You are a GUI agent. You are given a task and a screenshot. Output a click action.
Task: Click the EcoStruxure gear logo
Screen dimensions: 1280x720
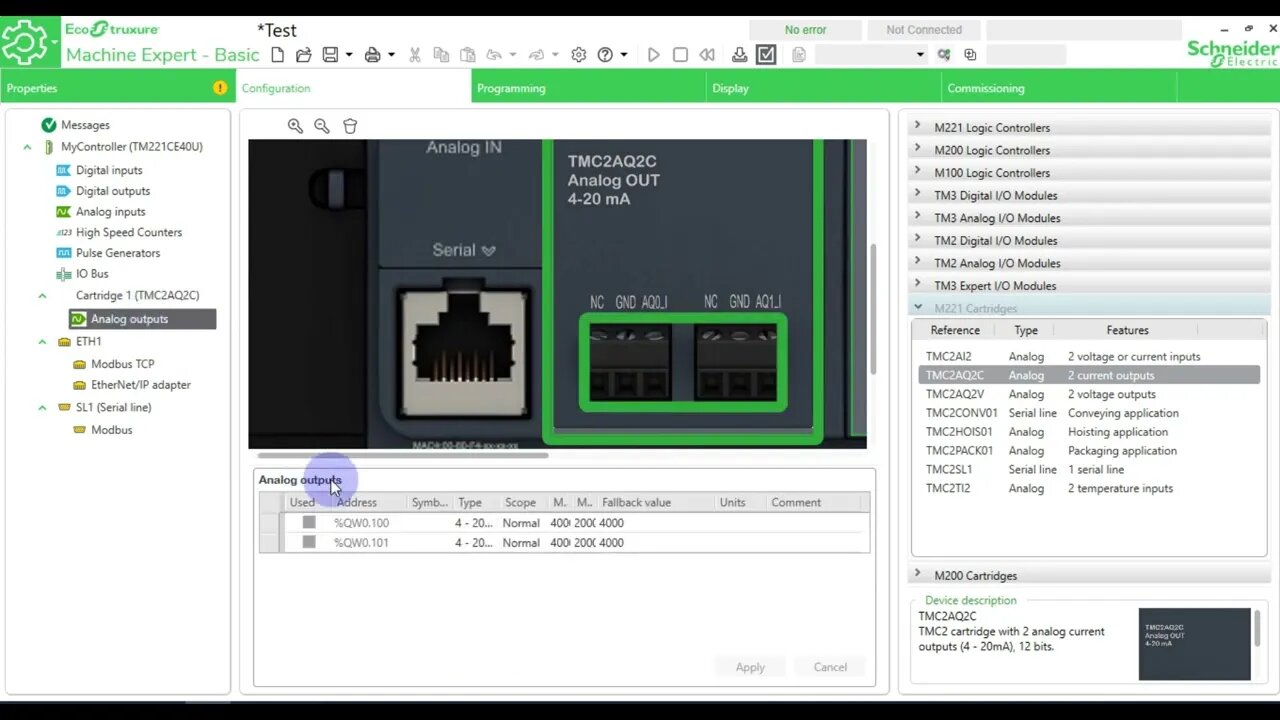coord(25,43)
